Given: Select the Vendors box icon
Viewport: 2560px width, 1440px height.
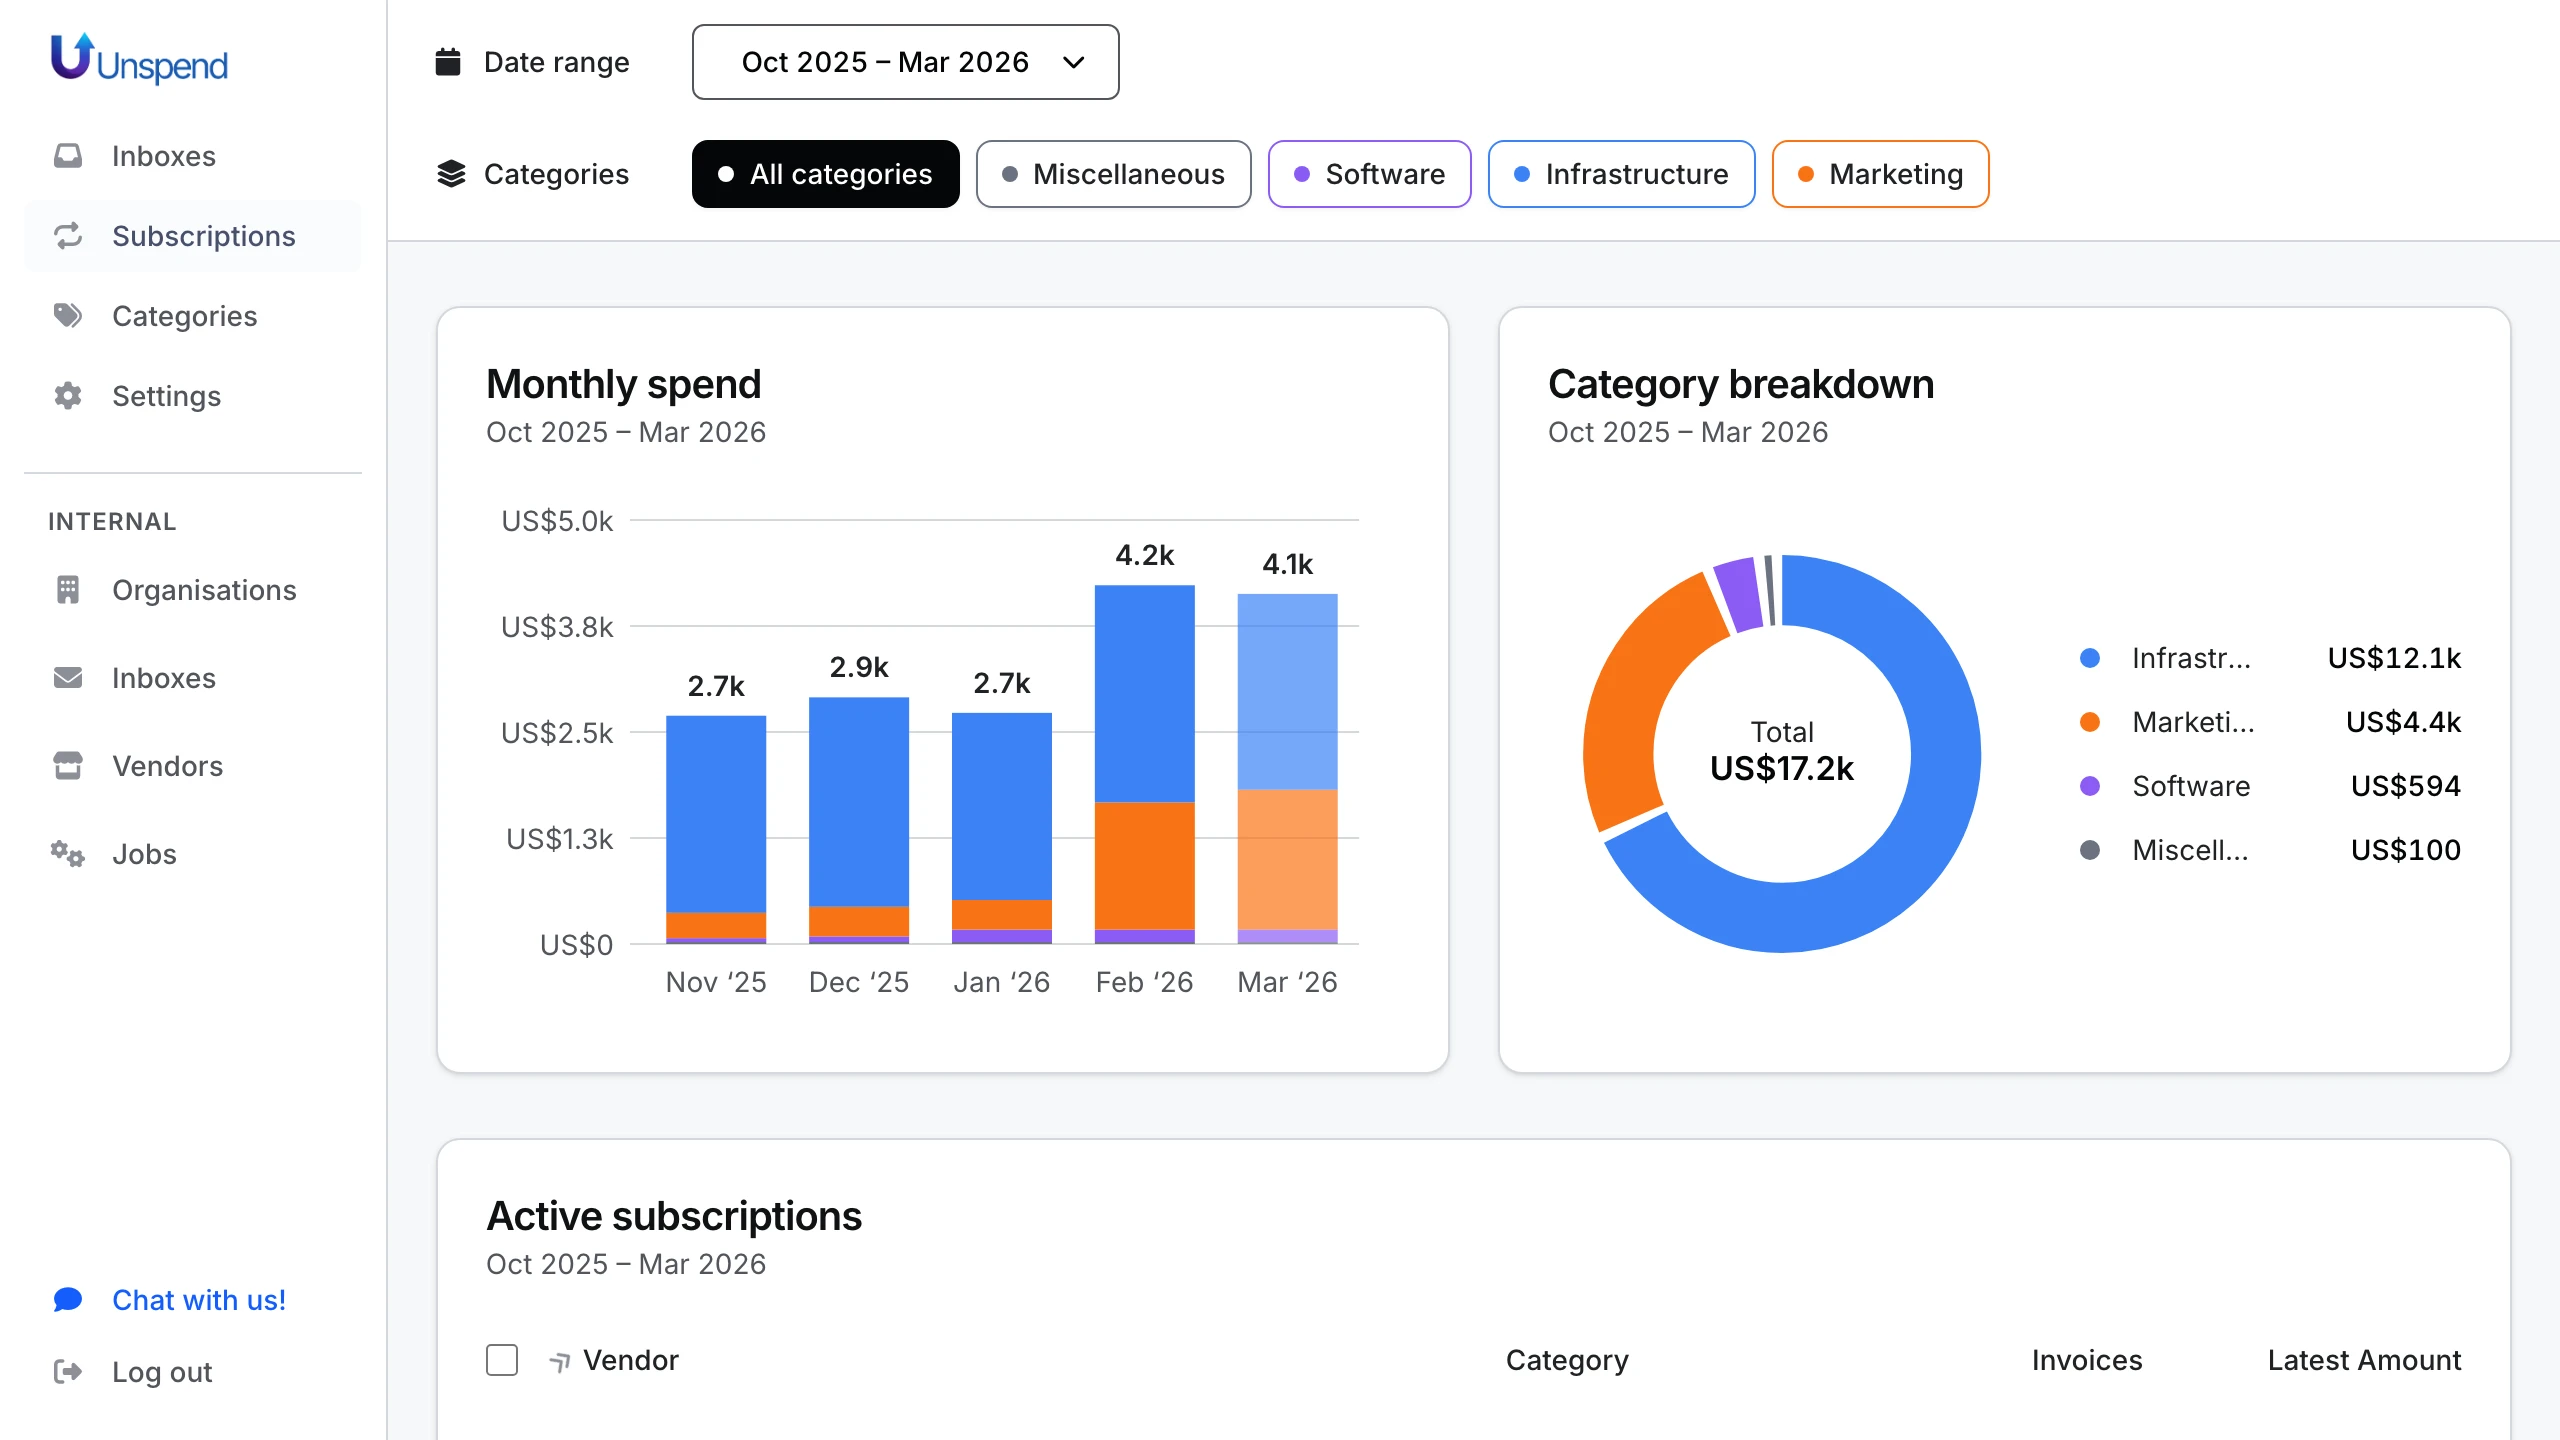Looking at the screenshot, I should [x=67, y=766].
